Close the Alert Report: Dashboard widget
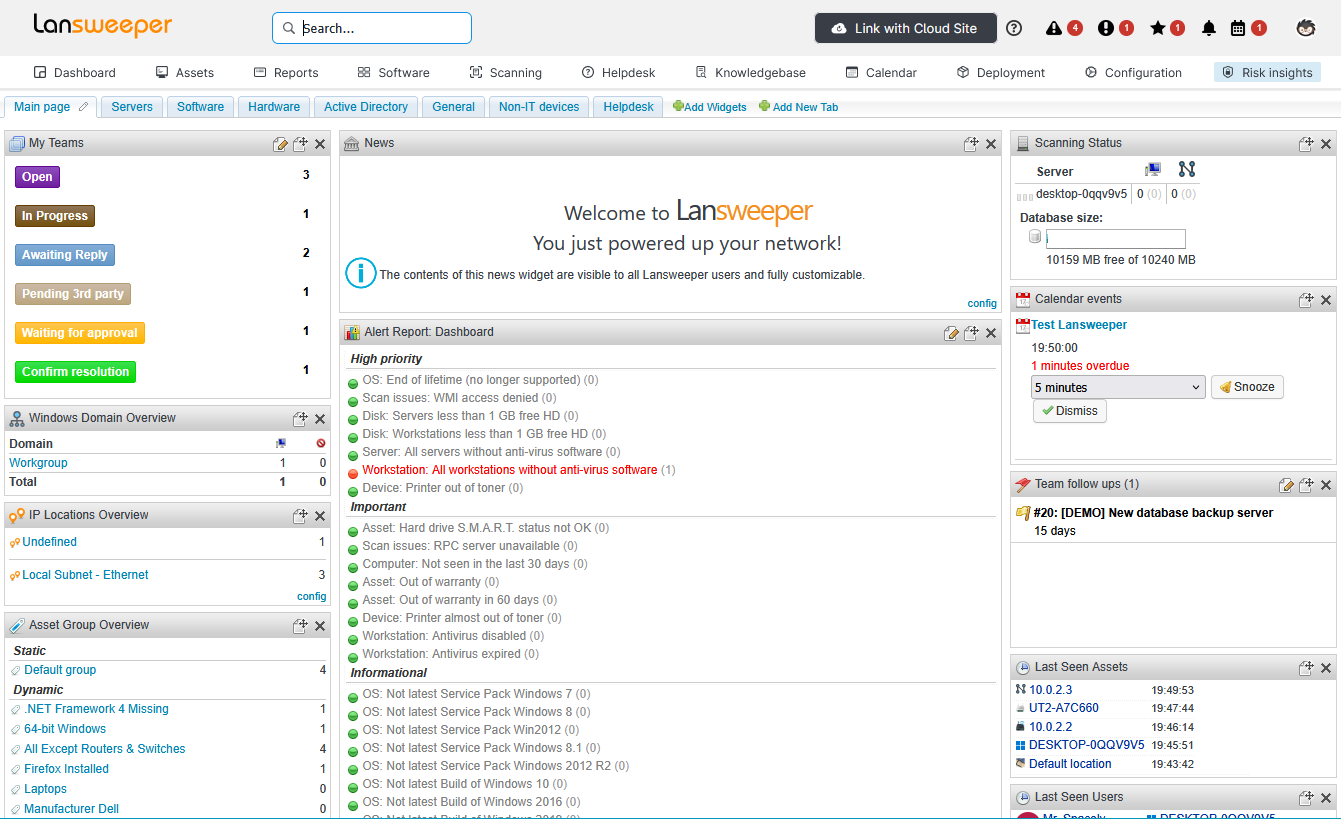The width and height of the screenshot is (1341, 819). pos(991,333)
